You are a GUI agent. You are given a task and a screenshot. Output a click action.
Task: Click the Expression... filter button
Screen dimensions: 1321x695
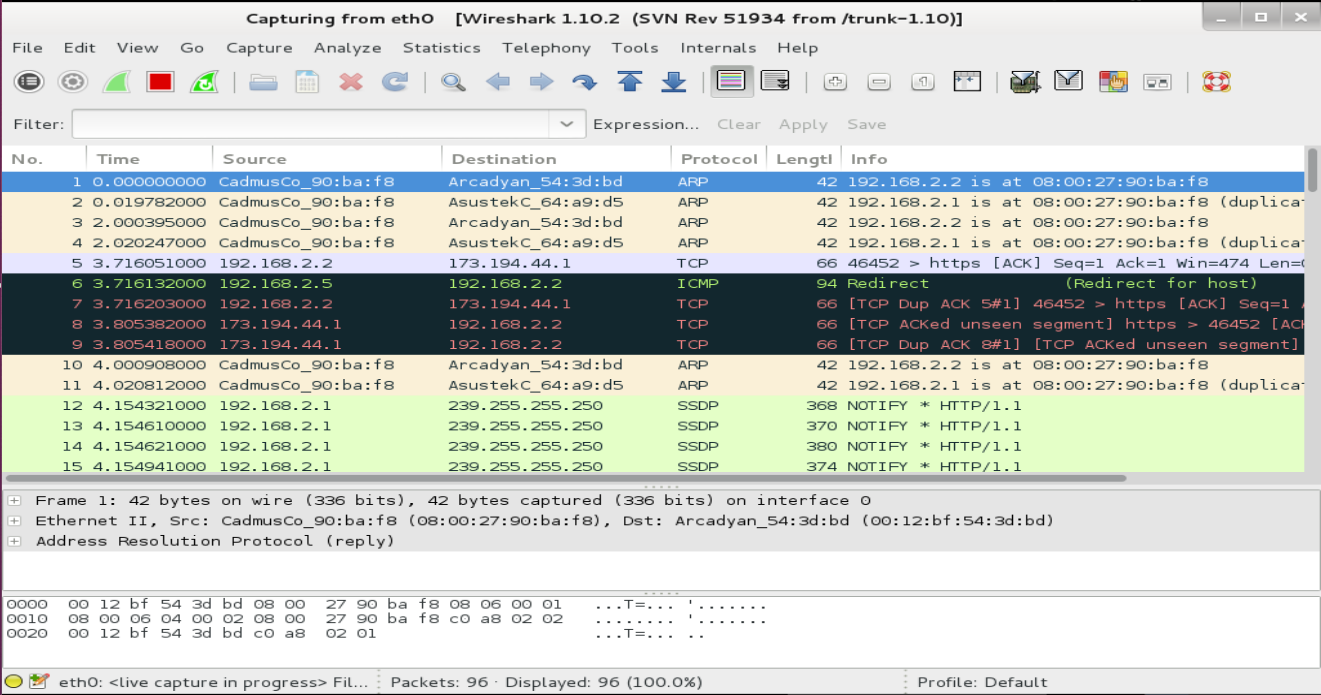click(646, 124)
